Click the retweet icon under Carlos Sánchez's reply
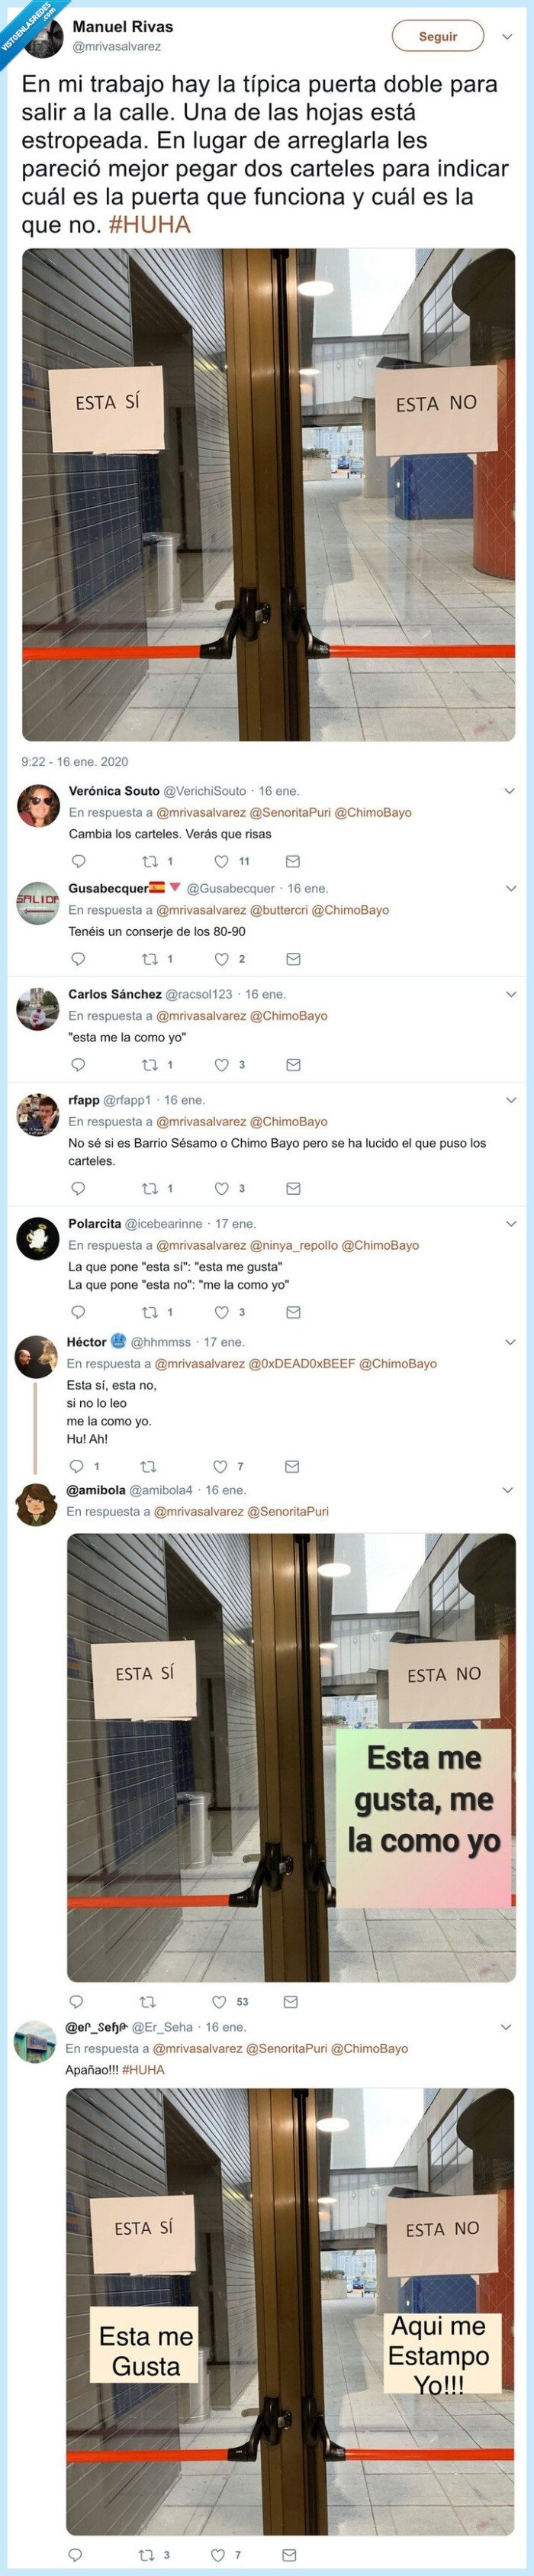This screenshot has width=534, height=2576. pyautogui.click(x=148, y=1064)
